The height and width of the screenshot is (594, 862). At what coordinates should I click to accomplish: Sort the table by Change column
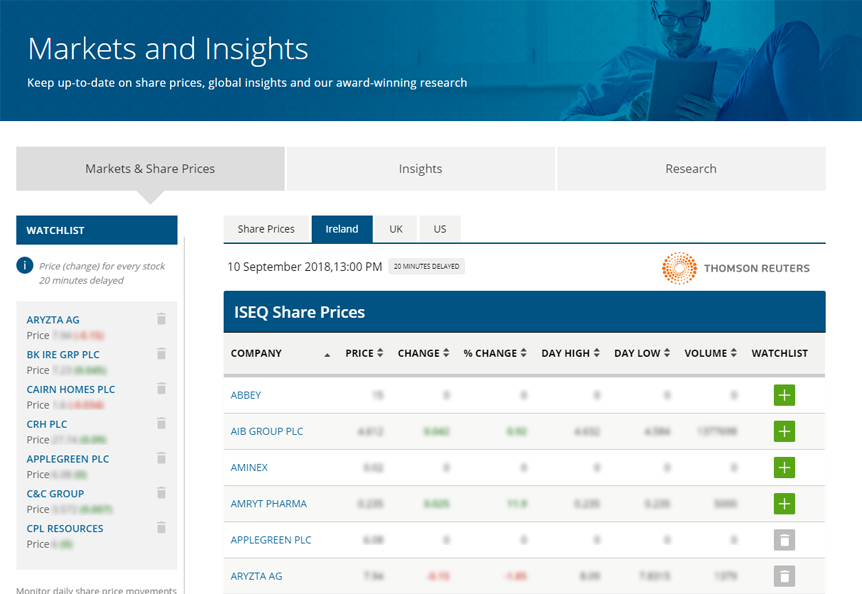pos(423,353)
